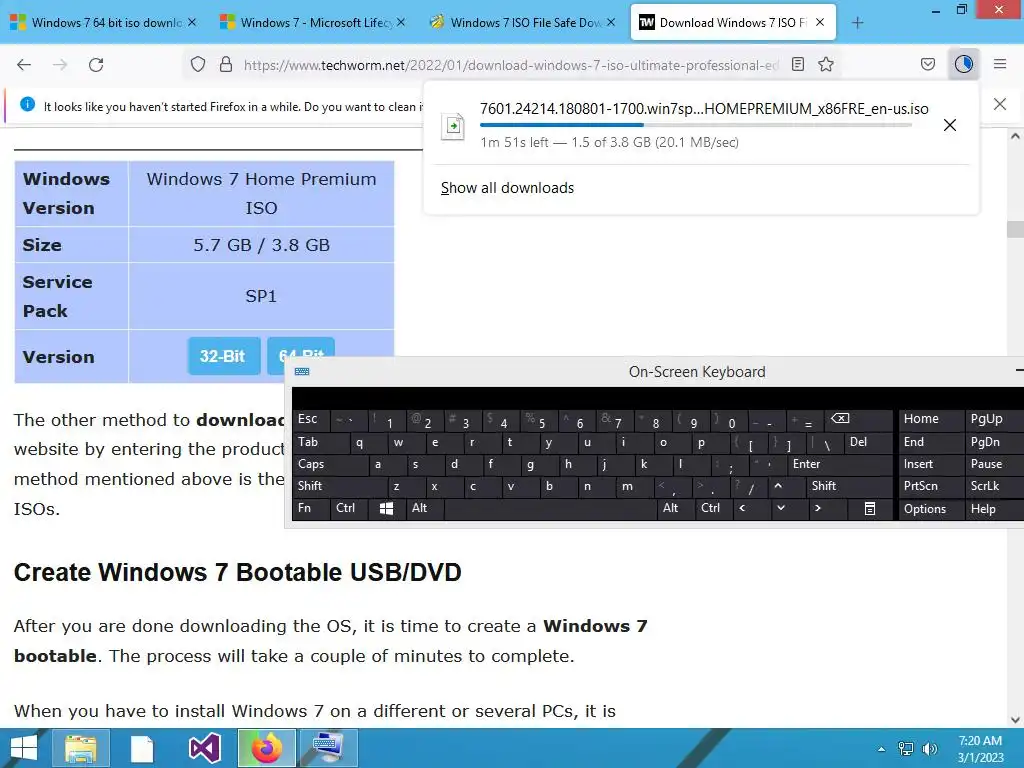View site security padlock info
Screen dimensions: 1024x768
[x=226, y=65]
